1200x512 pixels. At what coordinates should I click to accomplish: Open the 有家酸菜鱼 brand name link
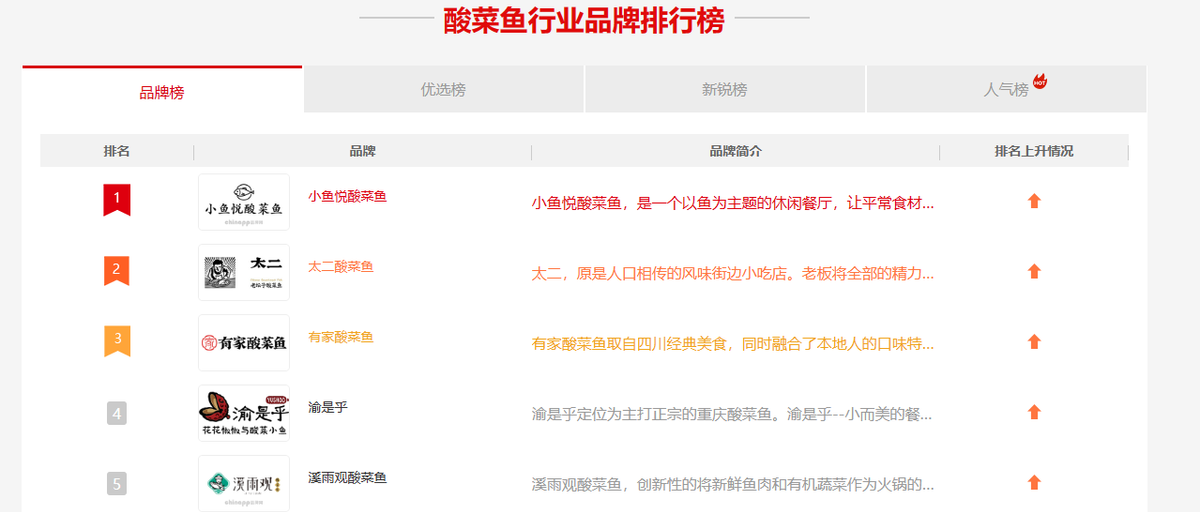coord(341,337)
